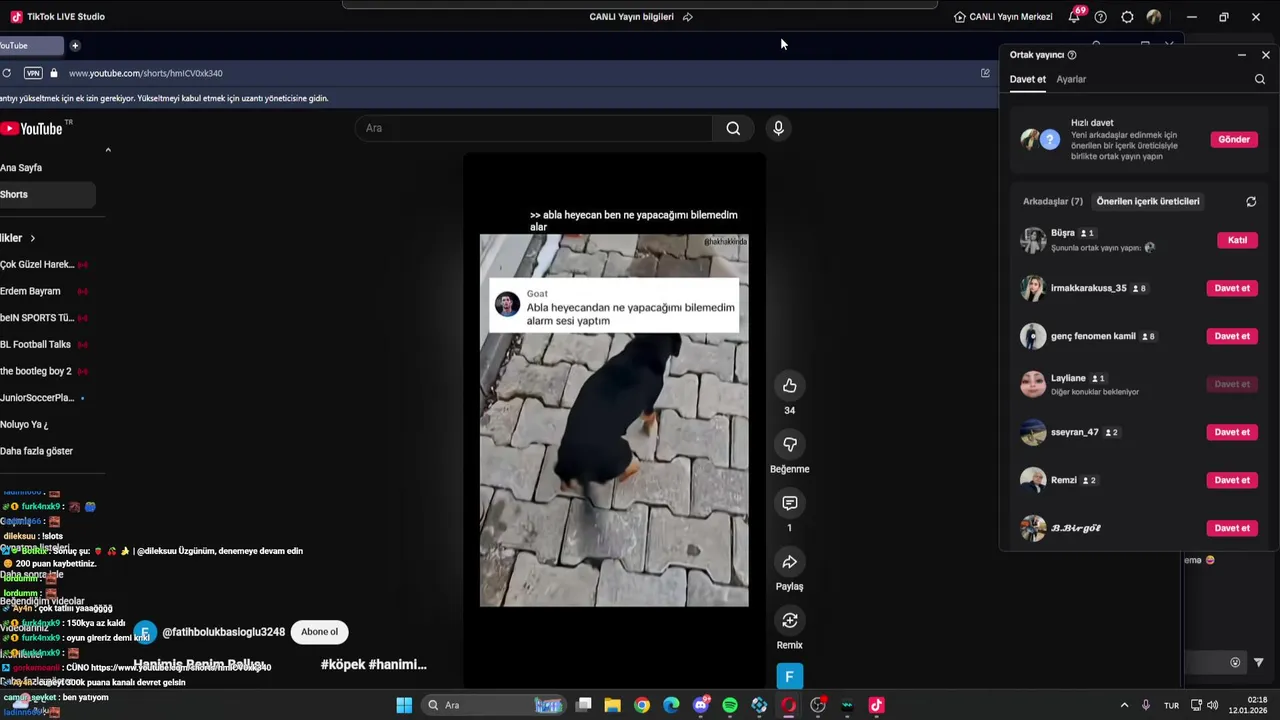Search co-hosts with the magnifier icon
Screen dimensions: 1280x720
click(1260, 79)
